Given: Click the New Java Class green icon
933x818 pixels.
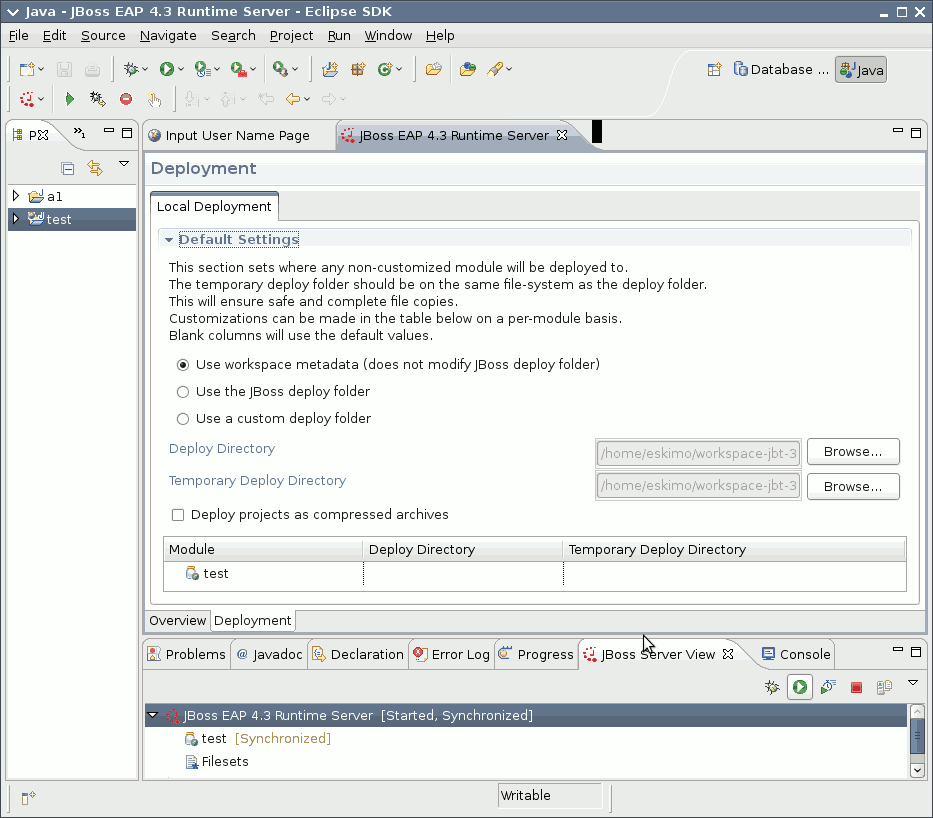Looking at the screenshot, I should click(x=385, y=70).
